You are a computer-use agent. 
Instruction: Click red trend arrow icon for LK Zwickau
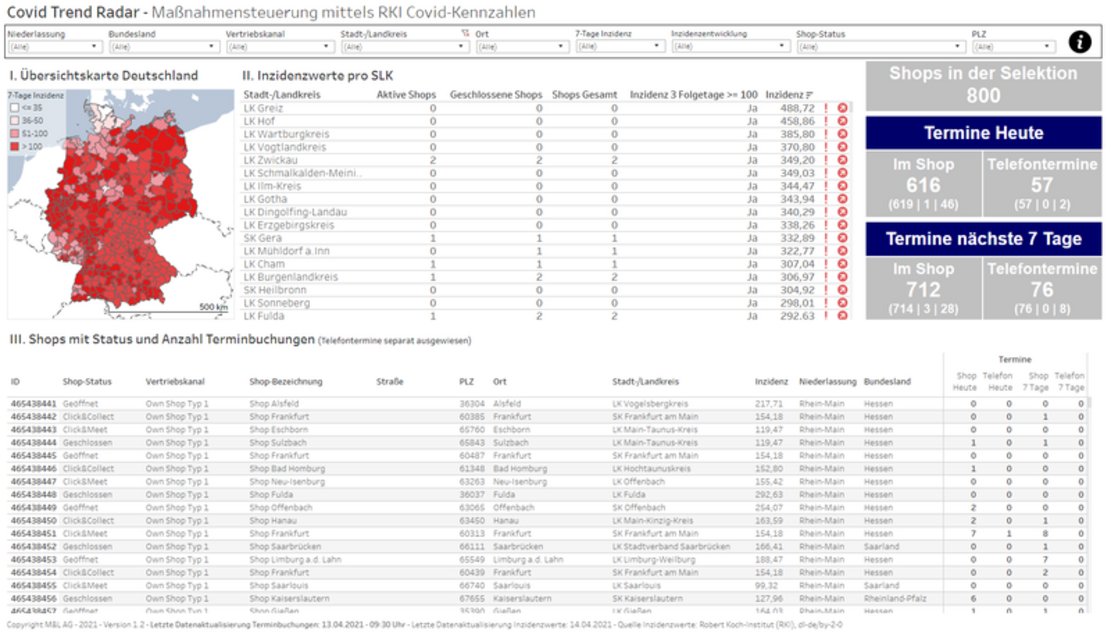click(842, 160)
